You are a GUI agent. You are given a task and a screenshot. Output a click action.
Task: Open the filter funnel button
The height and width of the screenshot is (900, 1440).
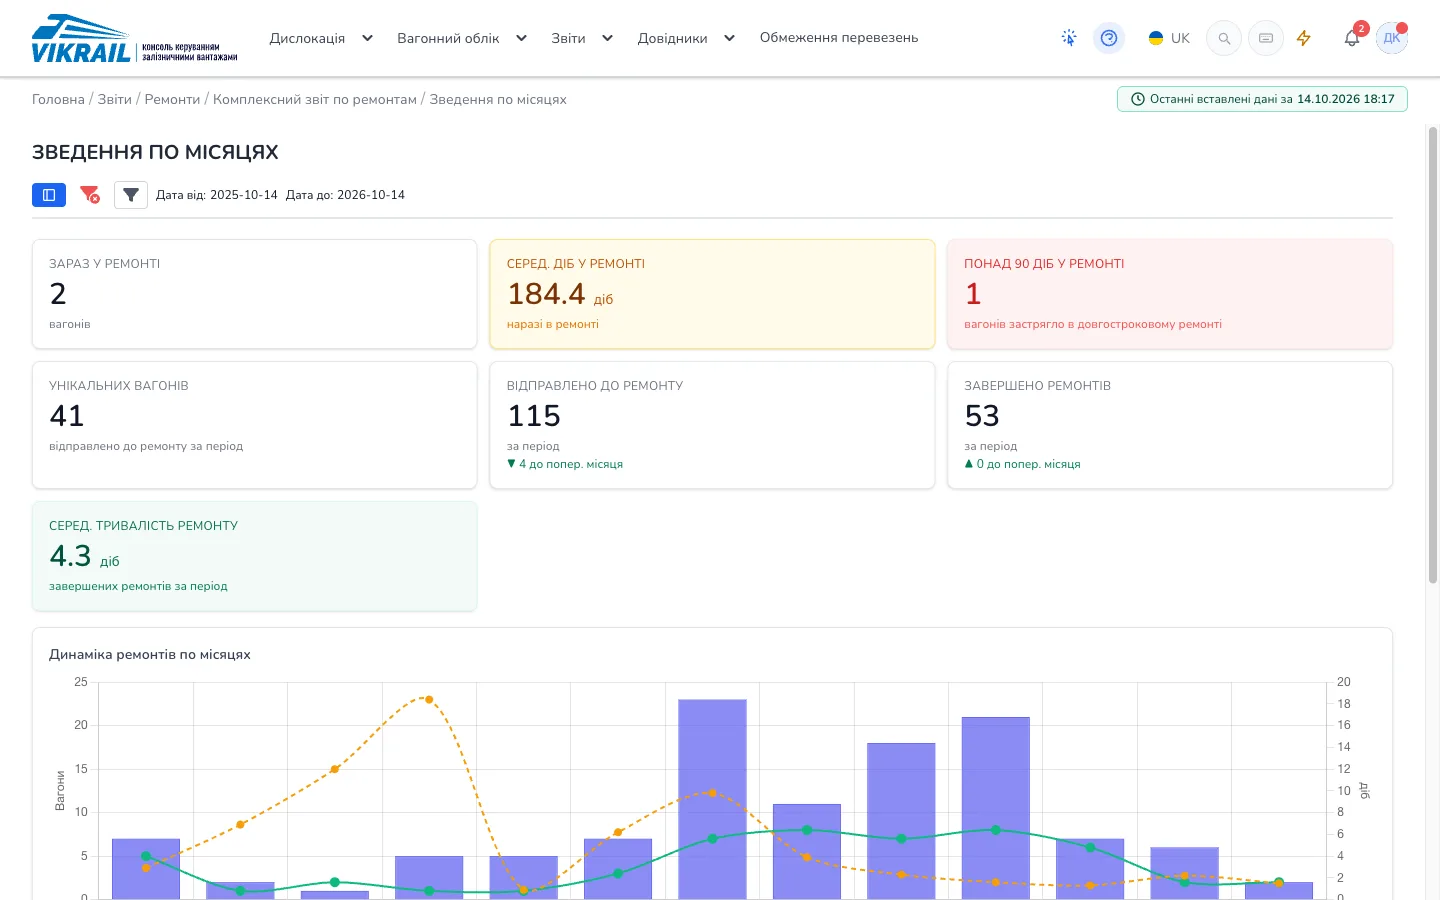point(131,195)
